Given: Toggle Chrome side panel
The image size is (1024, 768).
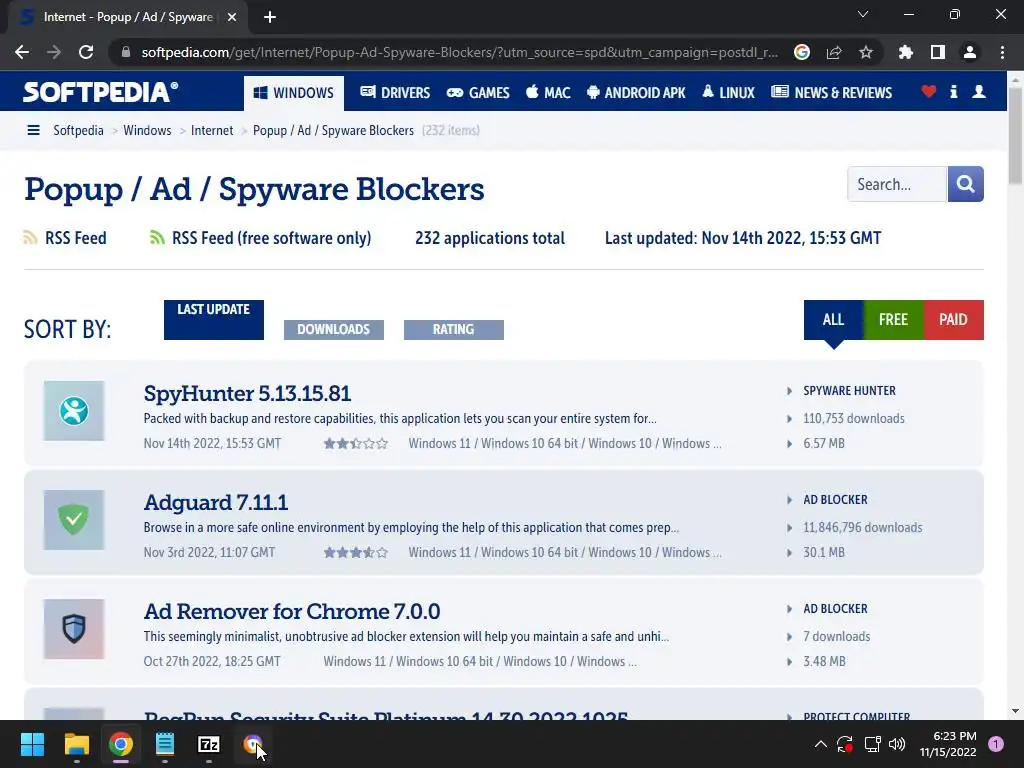Looking at the screenshot, I should click(938, 52).
